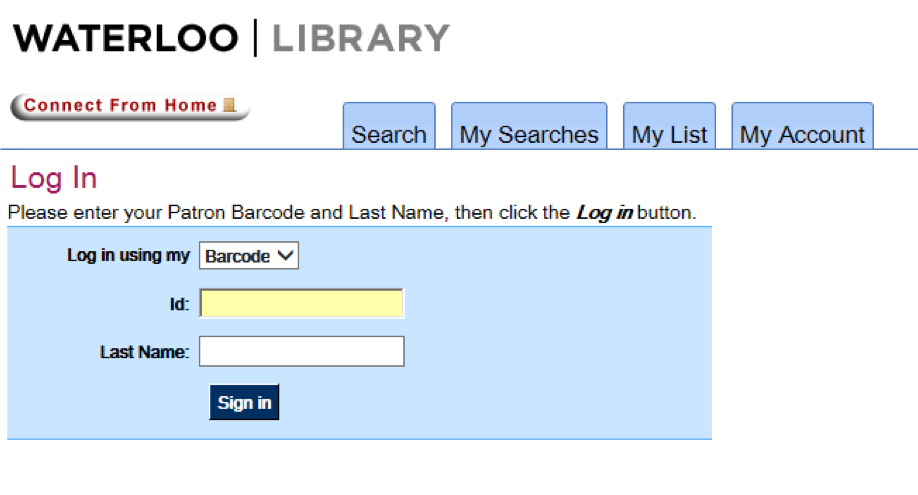Focus the yellow Id input field

click(302, 304)
